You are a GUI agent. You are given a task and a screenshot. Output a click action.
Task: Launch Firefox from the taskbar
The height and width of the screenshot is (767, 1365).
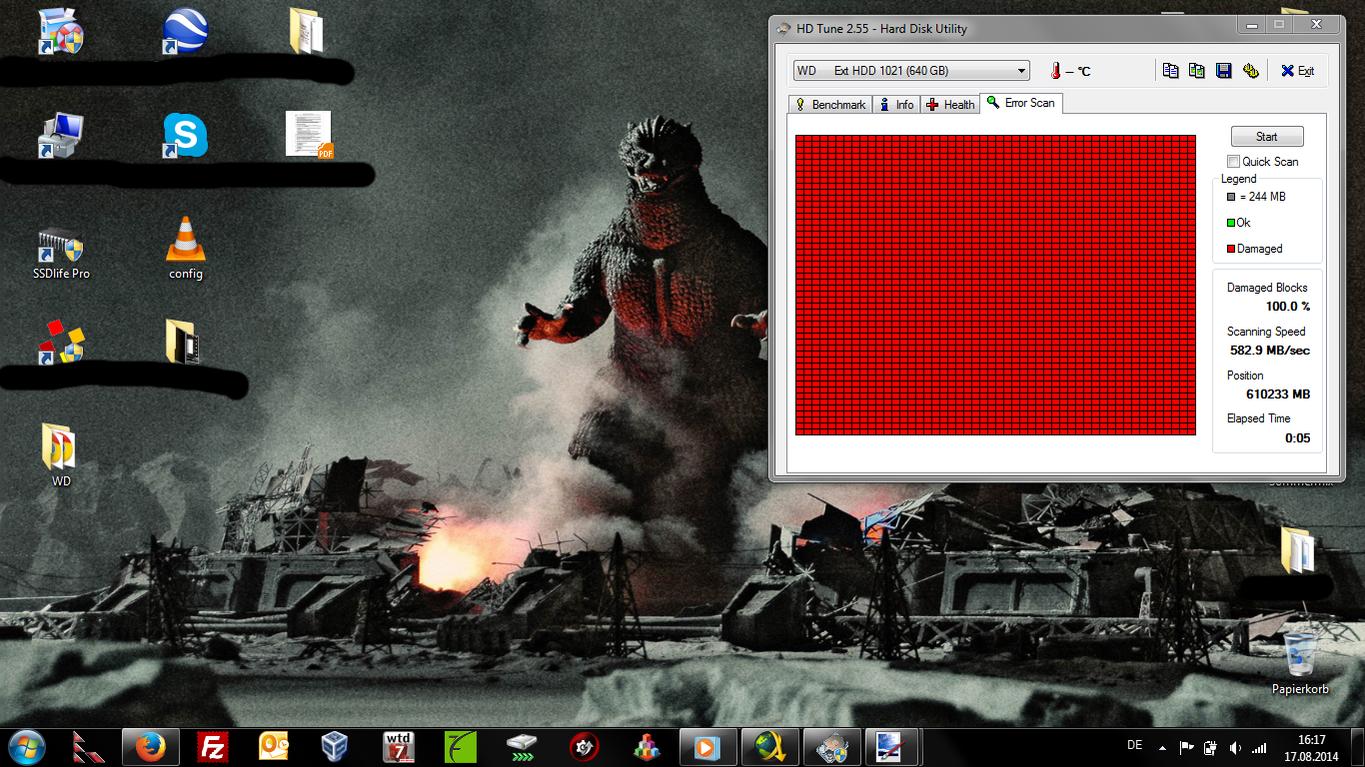[150, 747]
